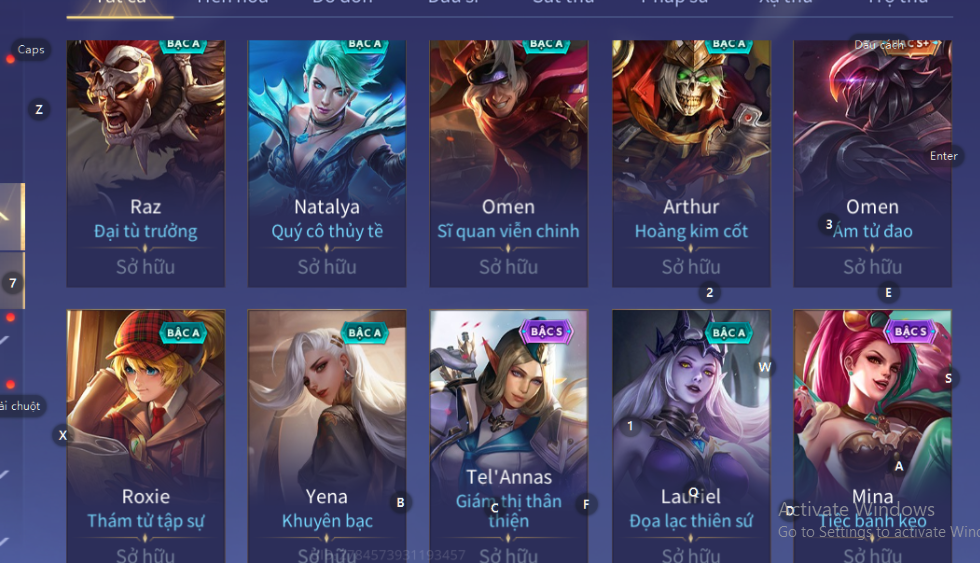The height and width of the screenshot is (563, 980).
Task: Select Yena Khuyên bạc skin card
Action: pyautogui.click(x=327, y=436)
